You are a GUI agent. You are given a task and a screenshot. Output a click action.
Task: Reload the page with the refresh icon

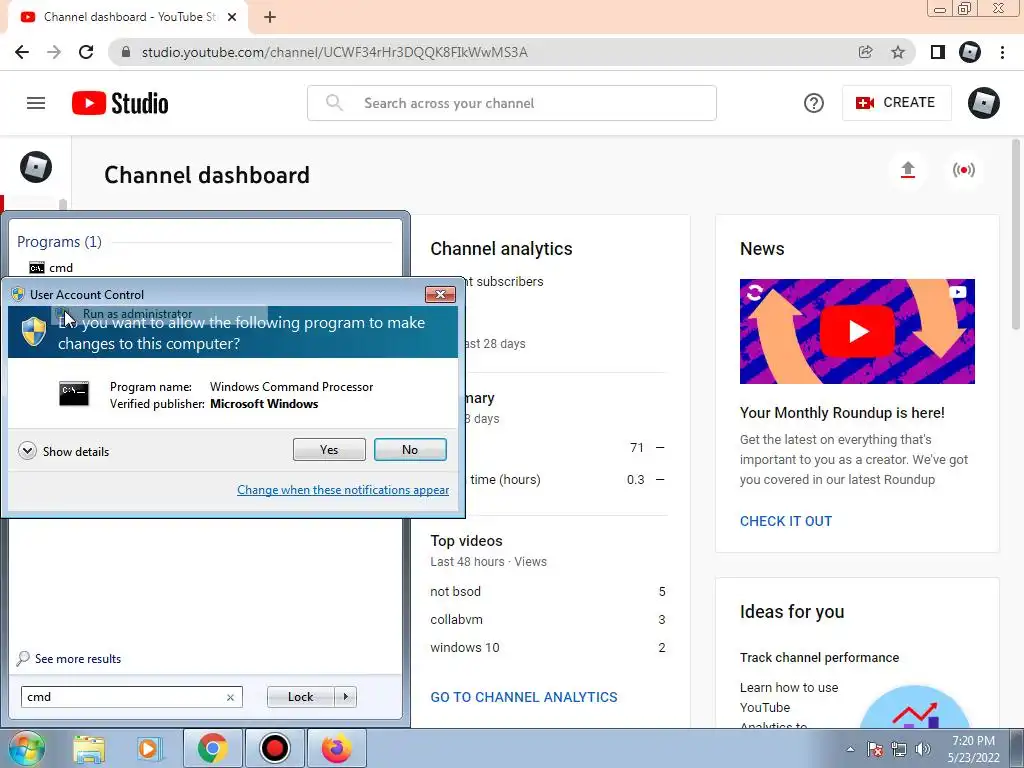pyautogui.click(x=86, y=52)
